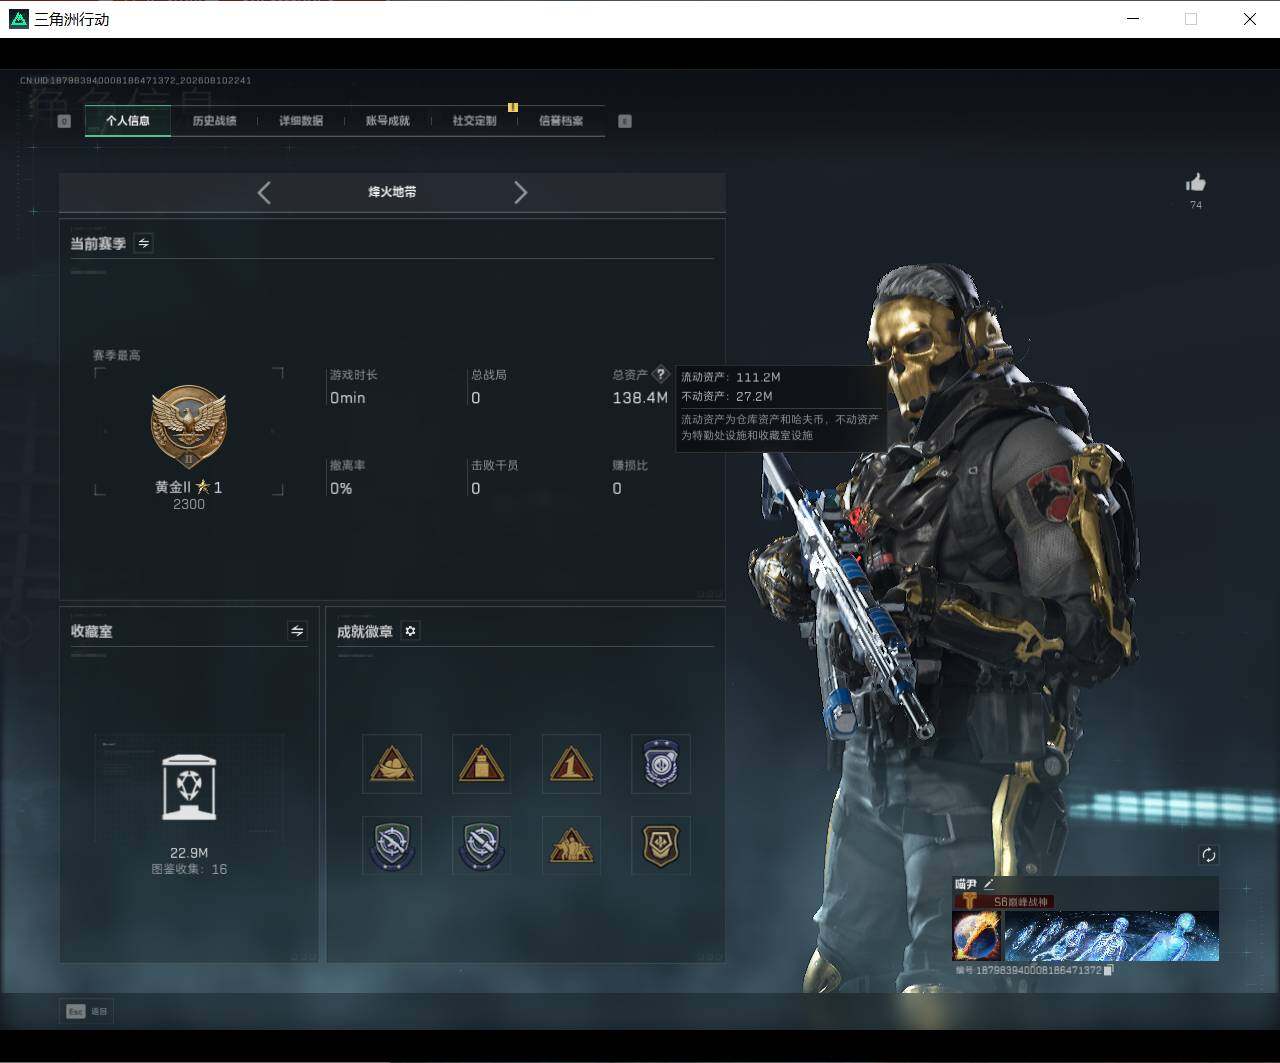This screenshot has height=1063, width=1280.
Task: Click the 不动资产: 27.2M tooltip line
Action: 727,397
